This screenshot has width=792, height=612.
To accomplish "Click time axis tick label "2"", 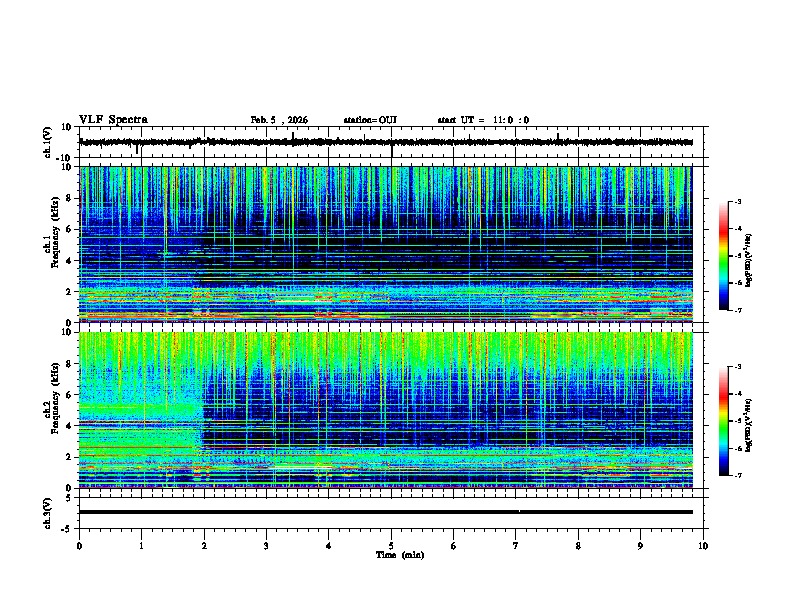I will pyautogui.click(x=204, y=546).
